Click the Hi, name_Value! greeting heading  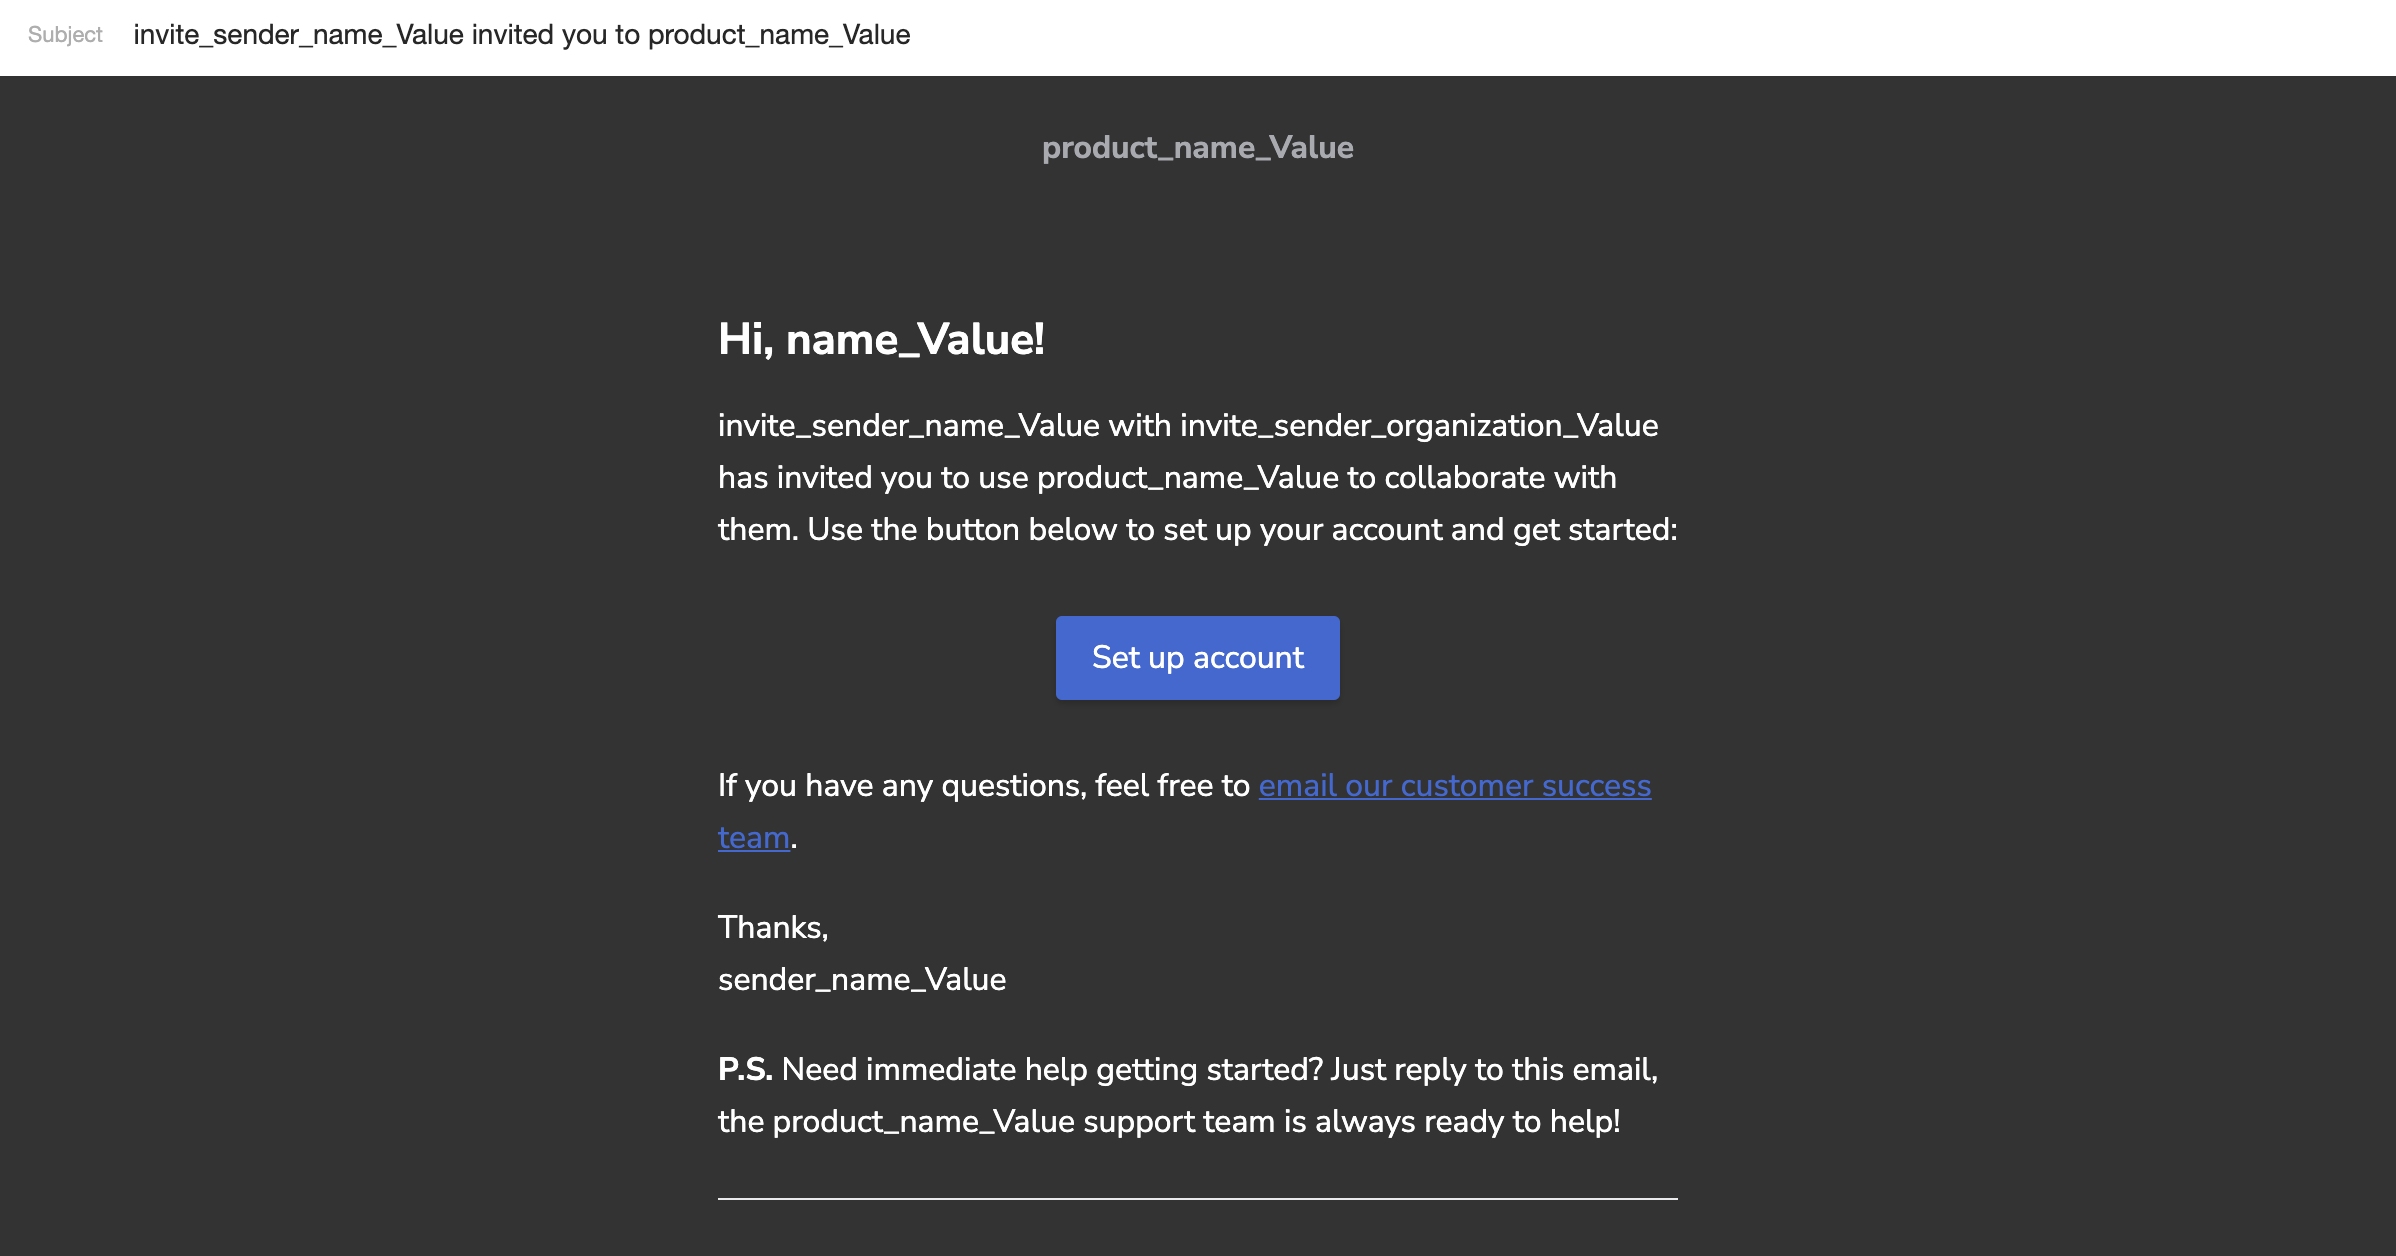coord(881,339)
